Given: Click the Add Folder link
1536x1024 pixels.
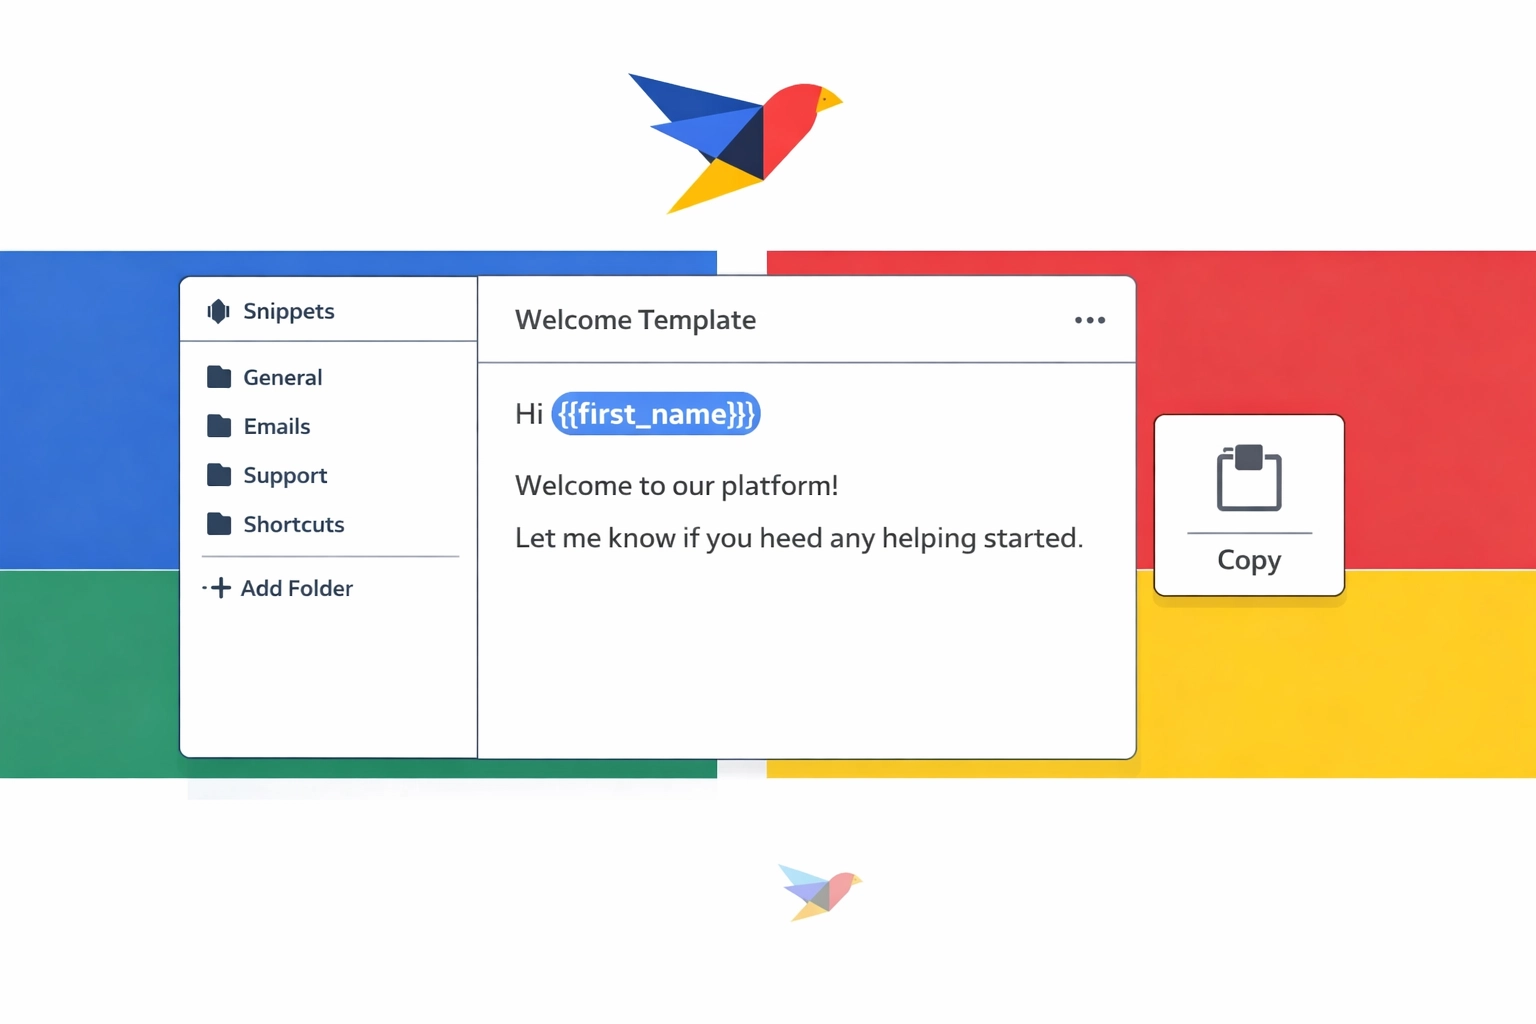Looking at the screenshot, I should pyautogui.click(x=296, y=588).
